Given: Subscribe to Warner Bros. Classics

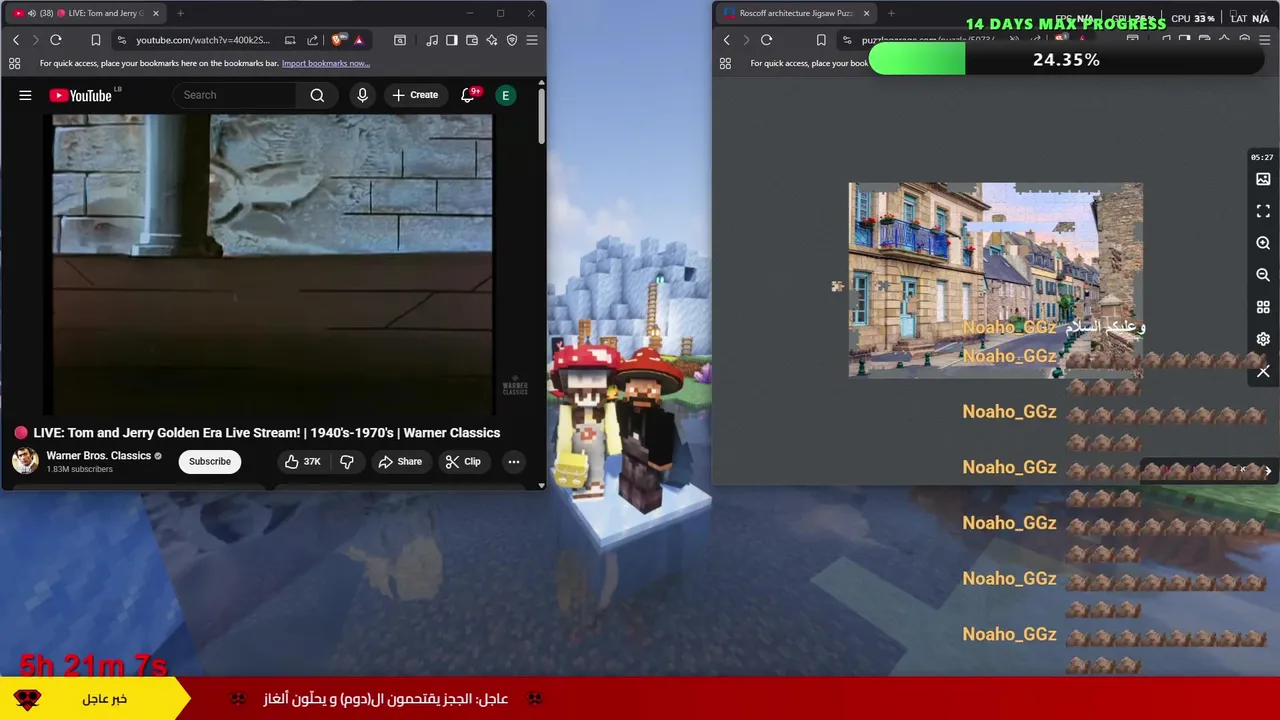Looking at the screenshot, I should point(210,461).
